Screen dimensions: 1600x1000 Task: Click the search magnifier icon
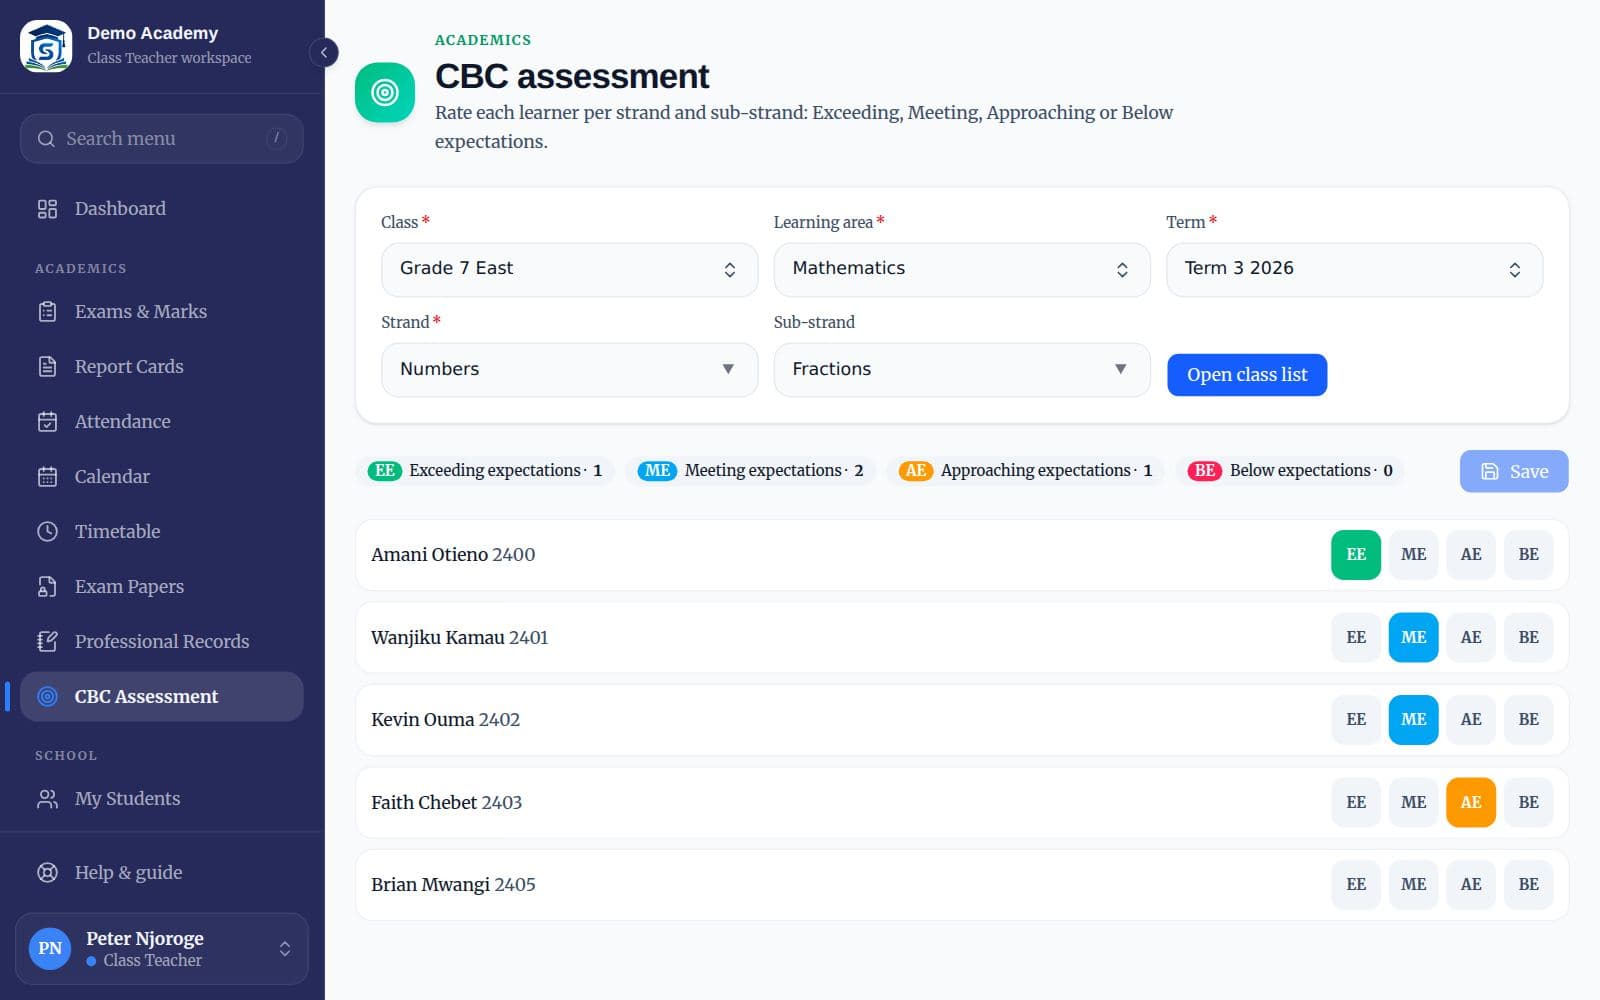pos(46,139)
